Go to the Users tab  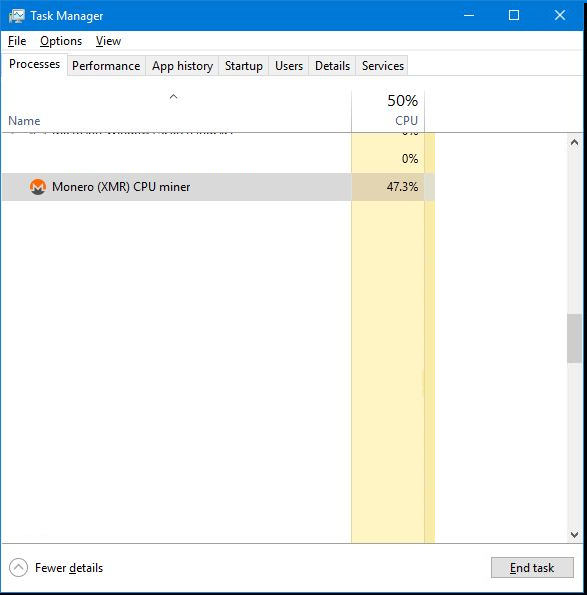[289, 66]
